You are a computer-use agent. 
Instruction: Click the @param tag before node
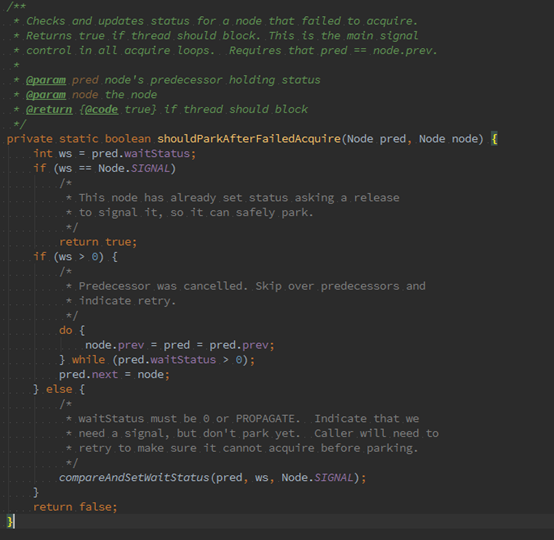click(46, 95)
